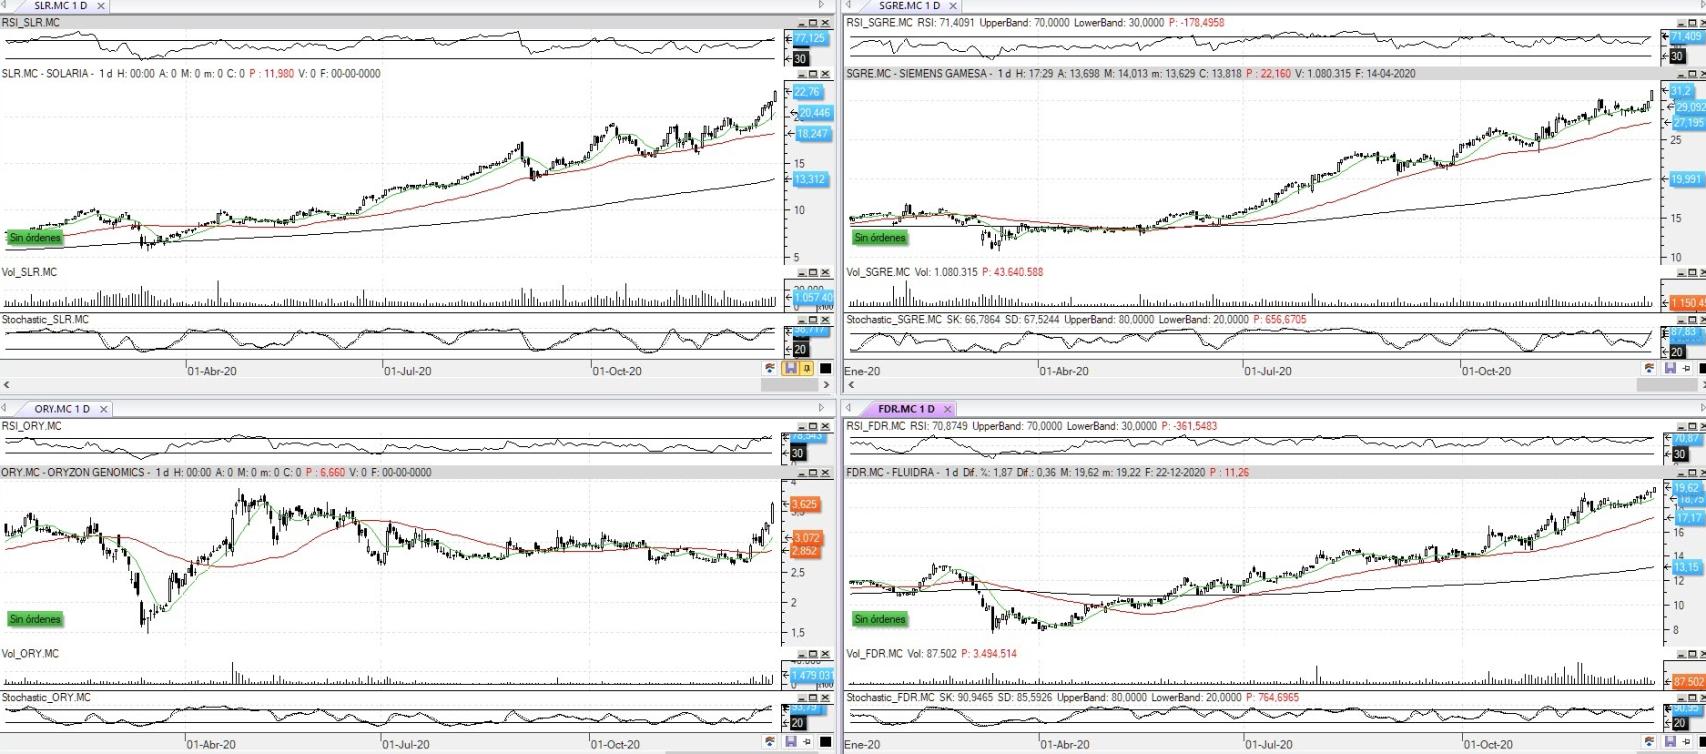Toggle the pin icon in the SLR.MC chart
The image size is (1706, 754).
click(806, 369)
